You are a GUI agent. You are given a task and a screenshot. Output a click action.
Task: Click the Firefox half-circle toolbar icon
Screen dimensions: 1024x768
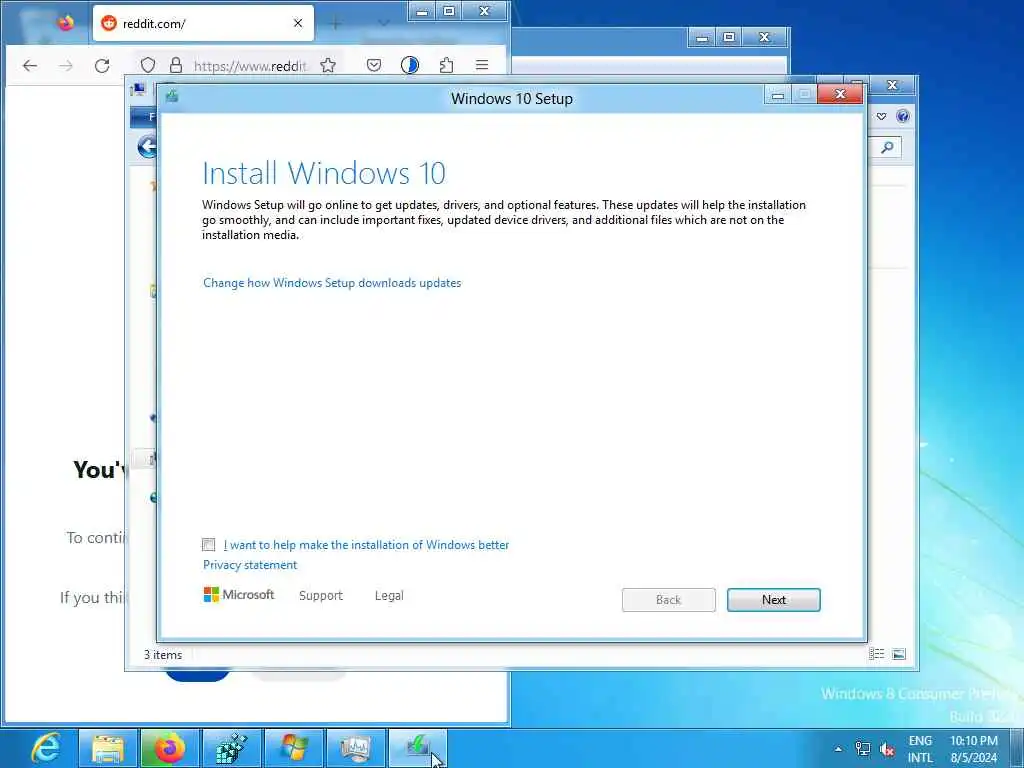click(409, 65)
